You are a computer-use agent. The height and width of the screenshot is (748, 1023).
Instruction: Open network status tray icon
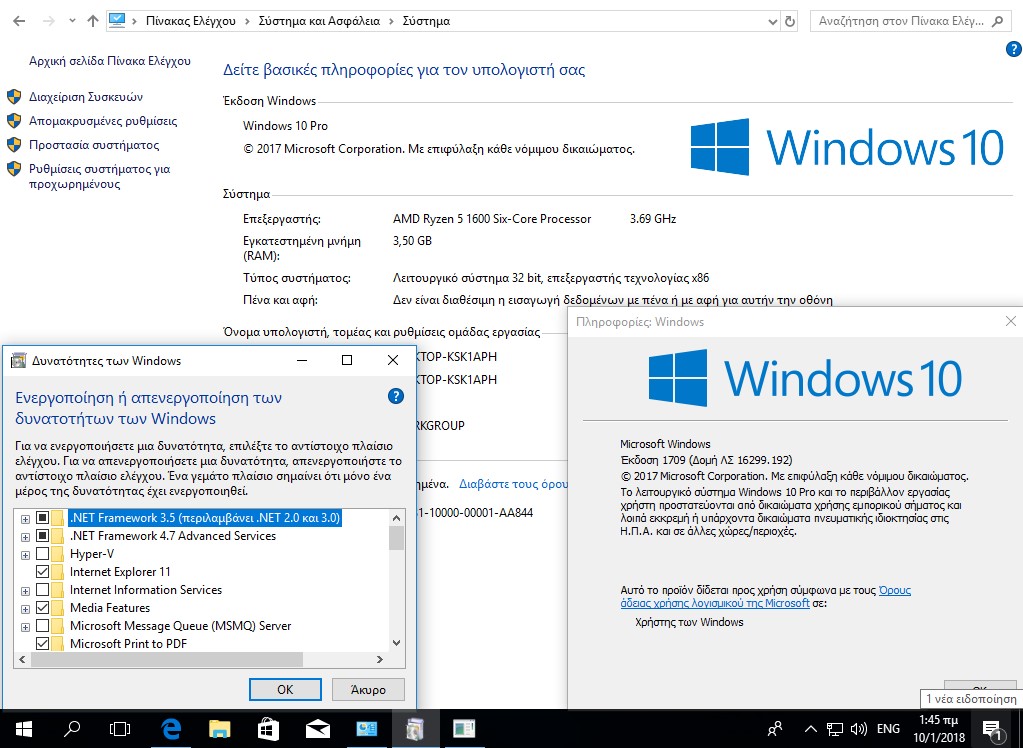[x=834, y=728]
